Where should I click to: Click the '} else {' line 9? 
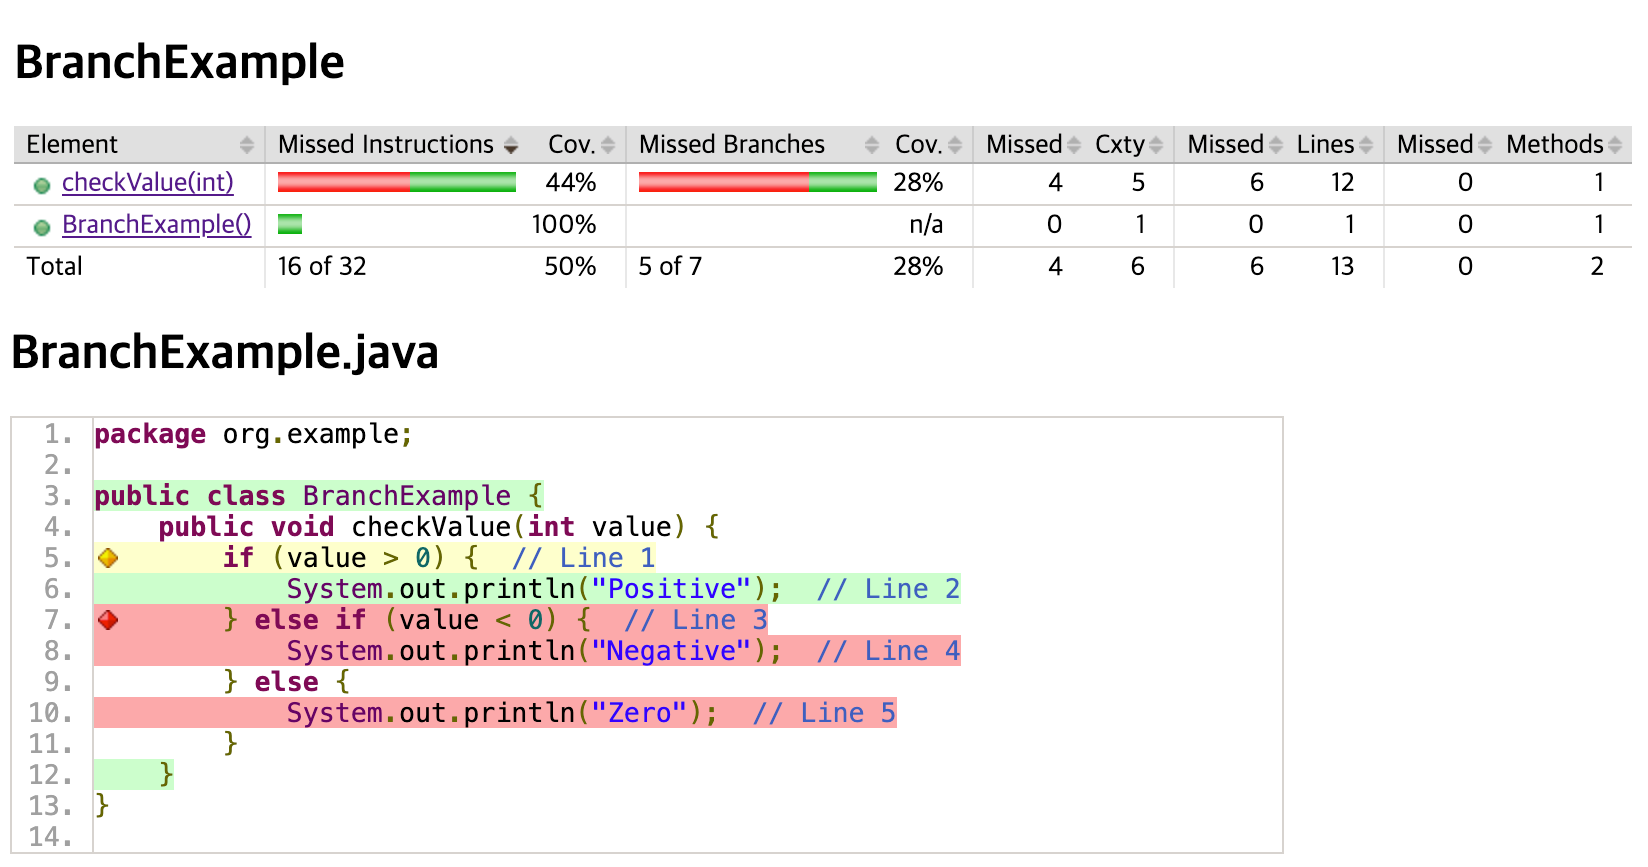(287, 682)
